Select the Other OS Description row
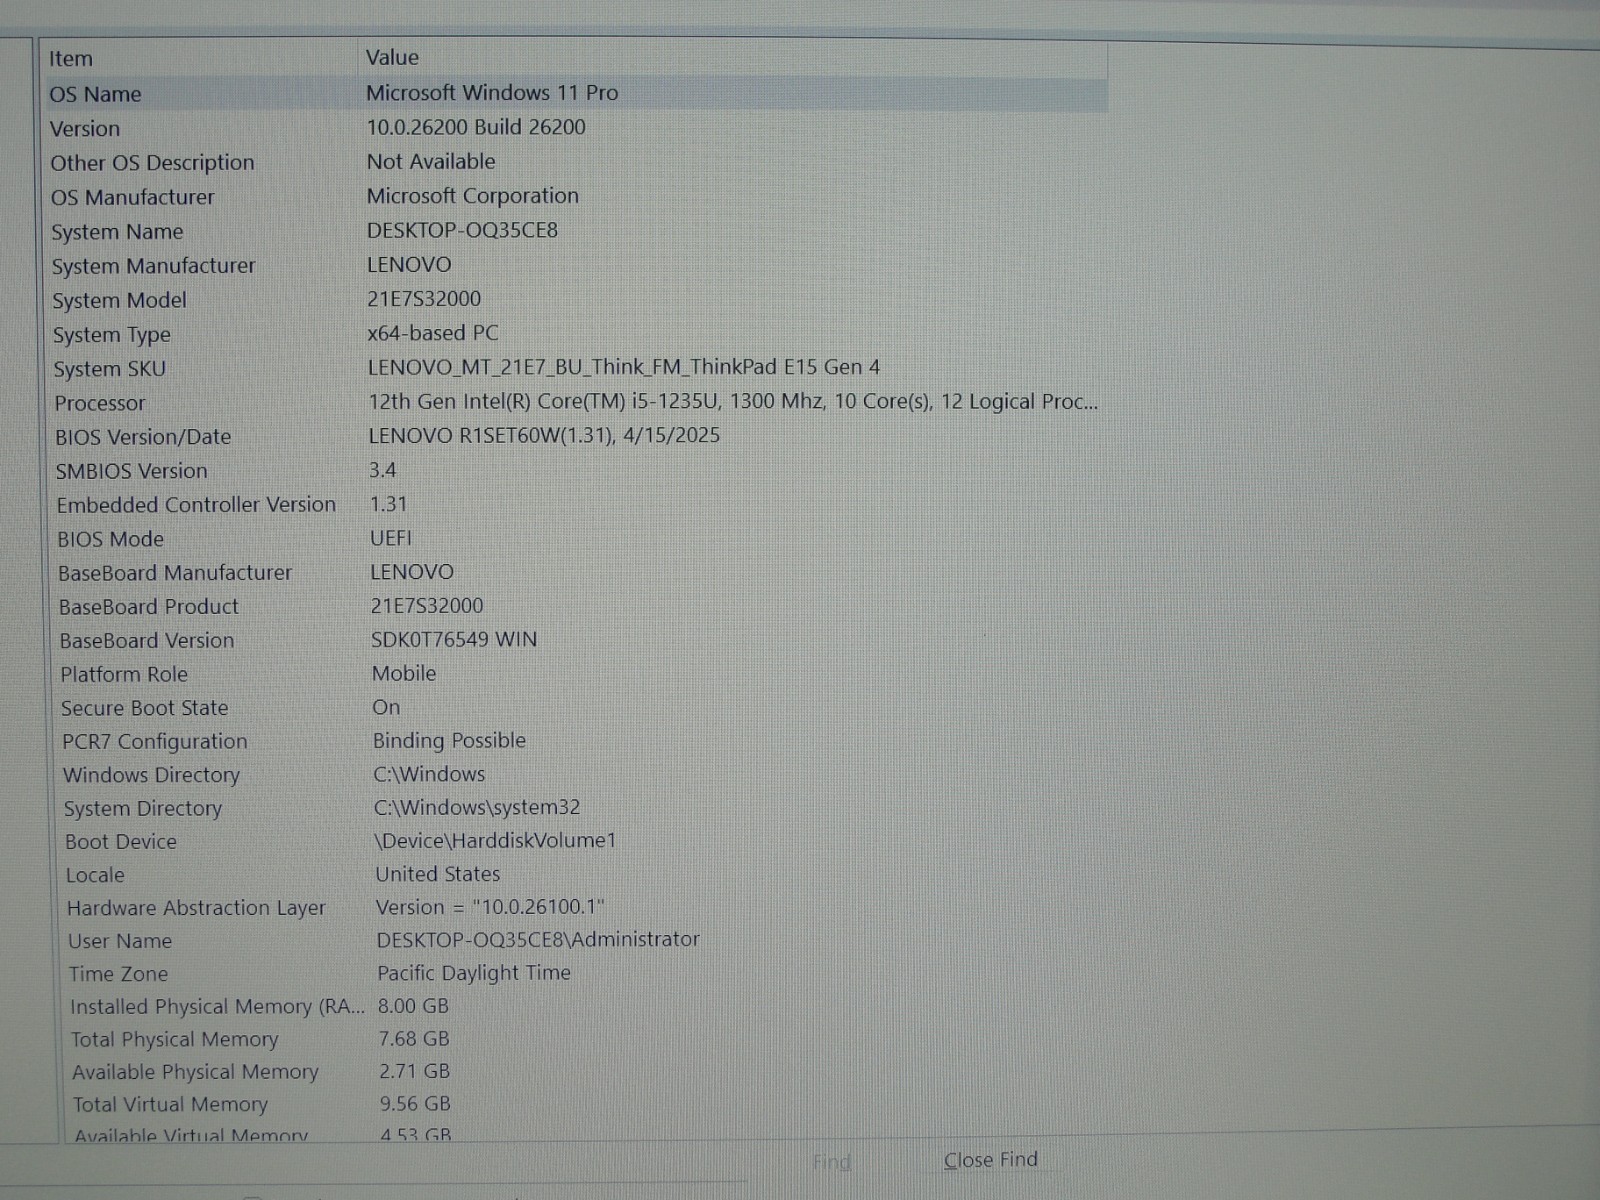 153,163
